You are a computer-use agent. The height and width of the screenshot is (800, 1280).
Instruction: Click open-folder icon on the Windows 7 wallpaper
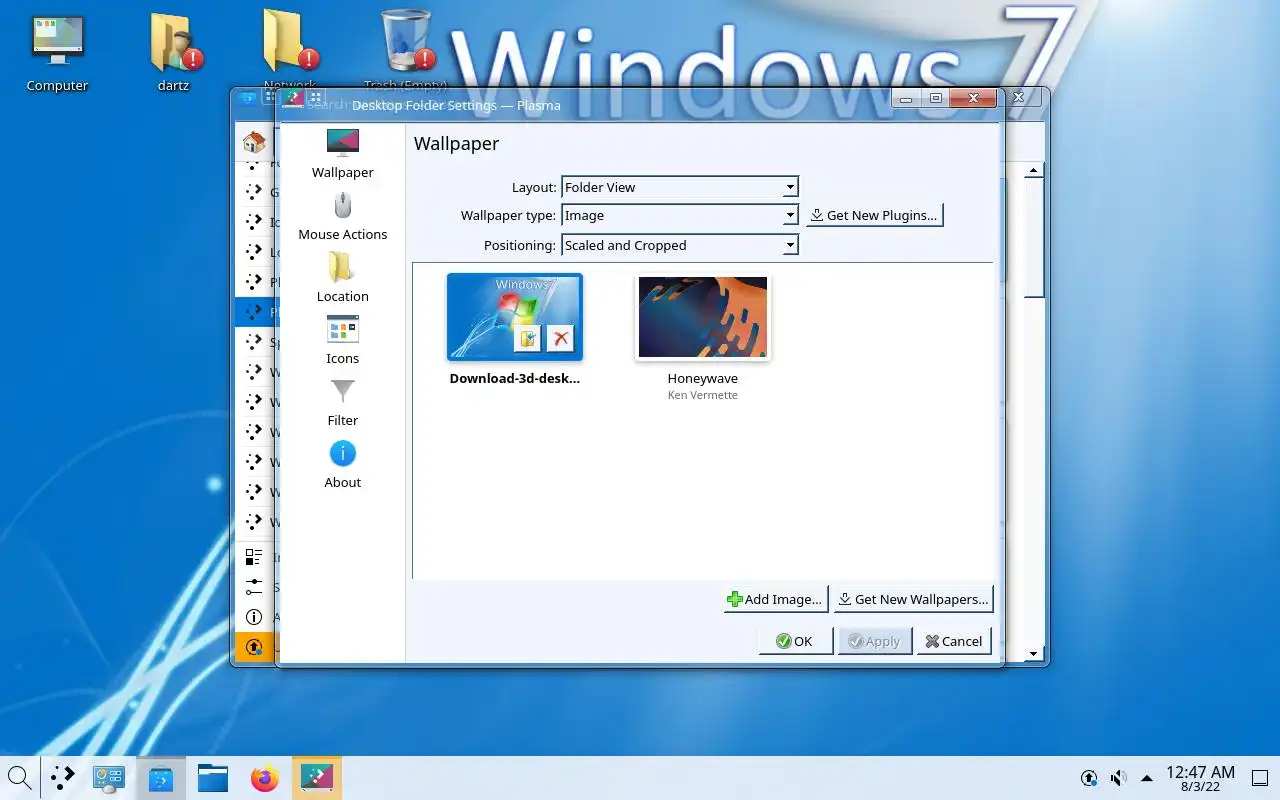[528, 338]
